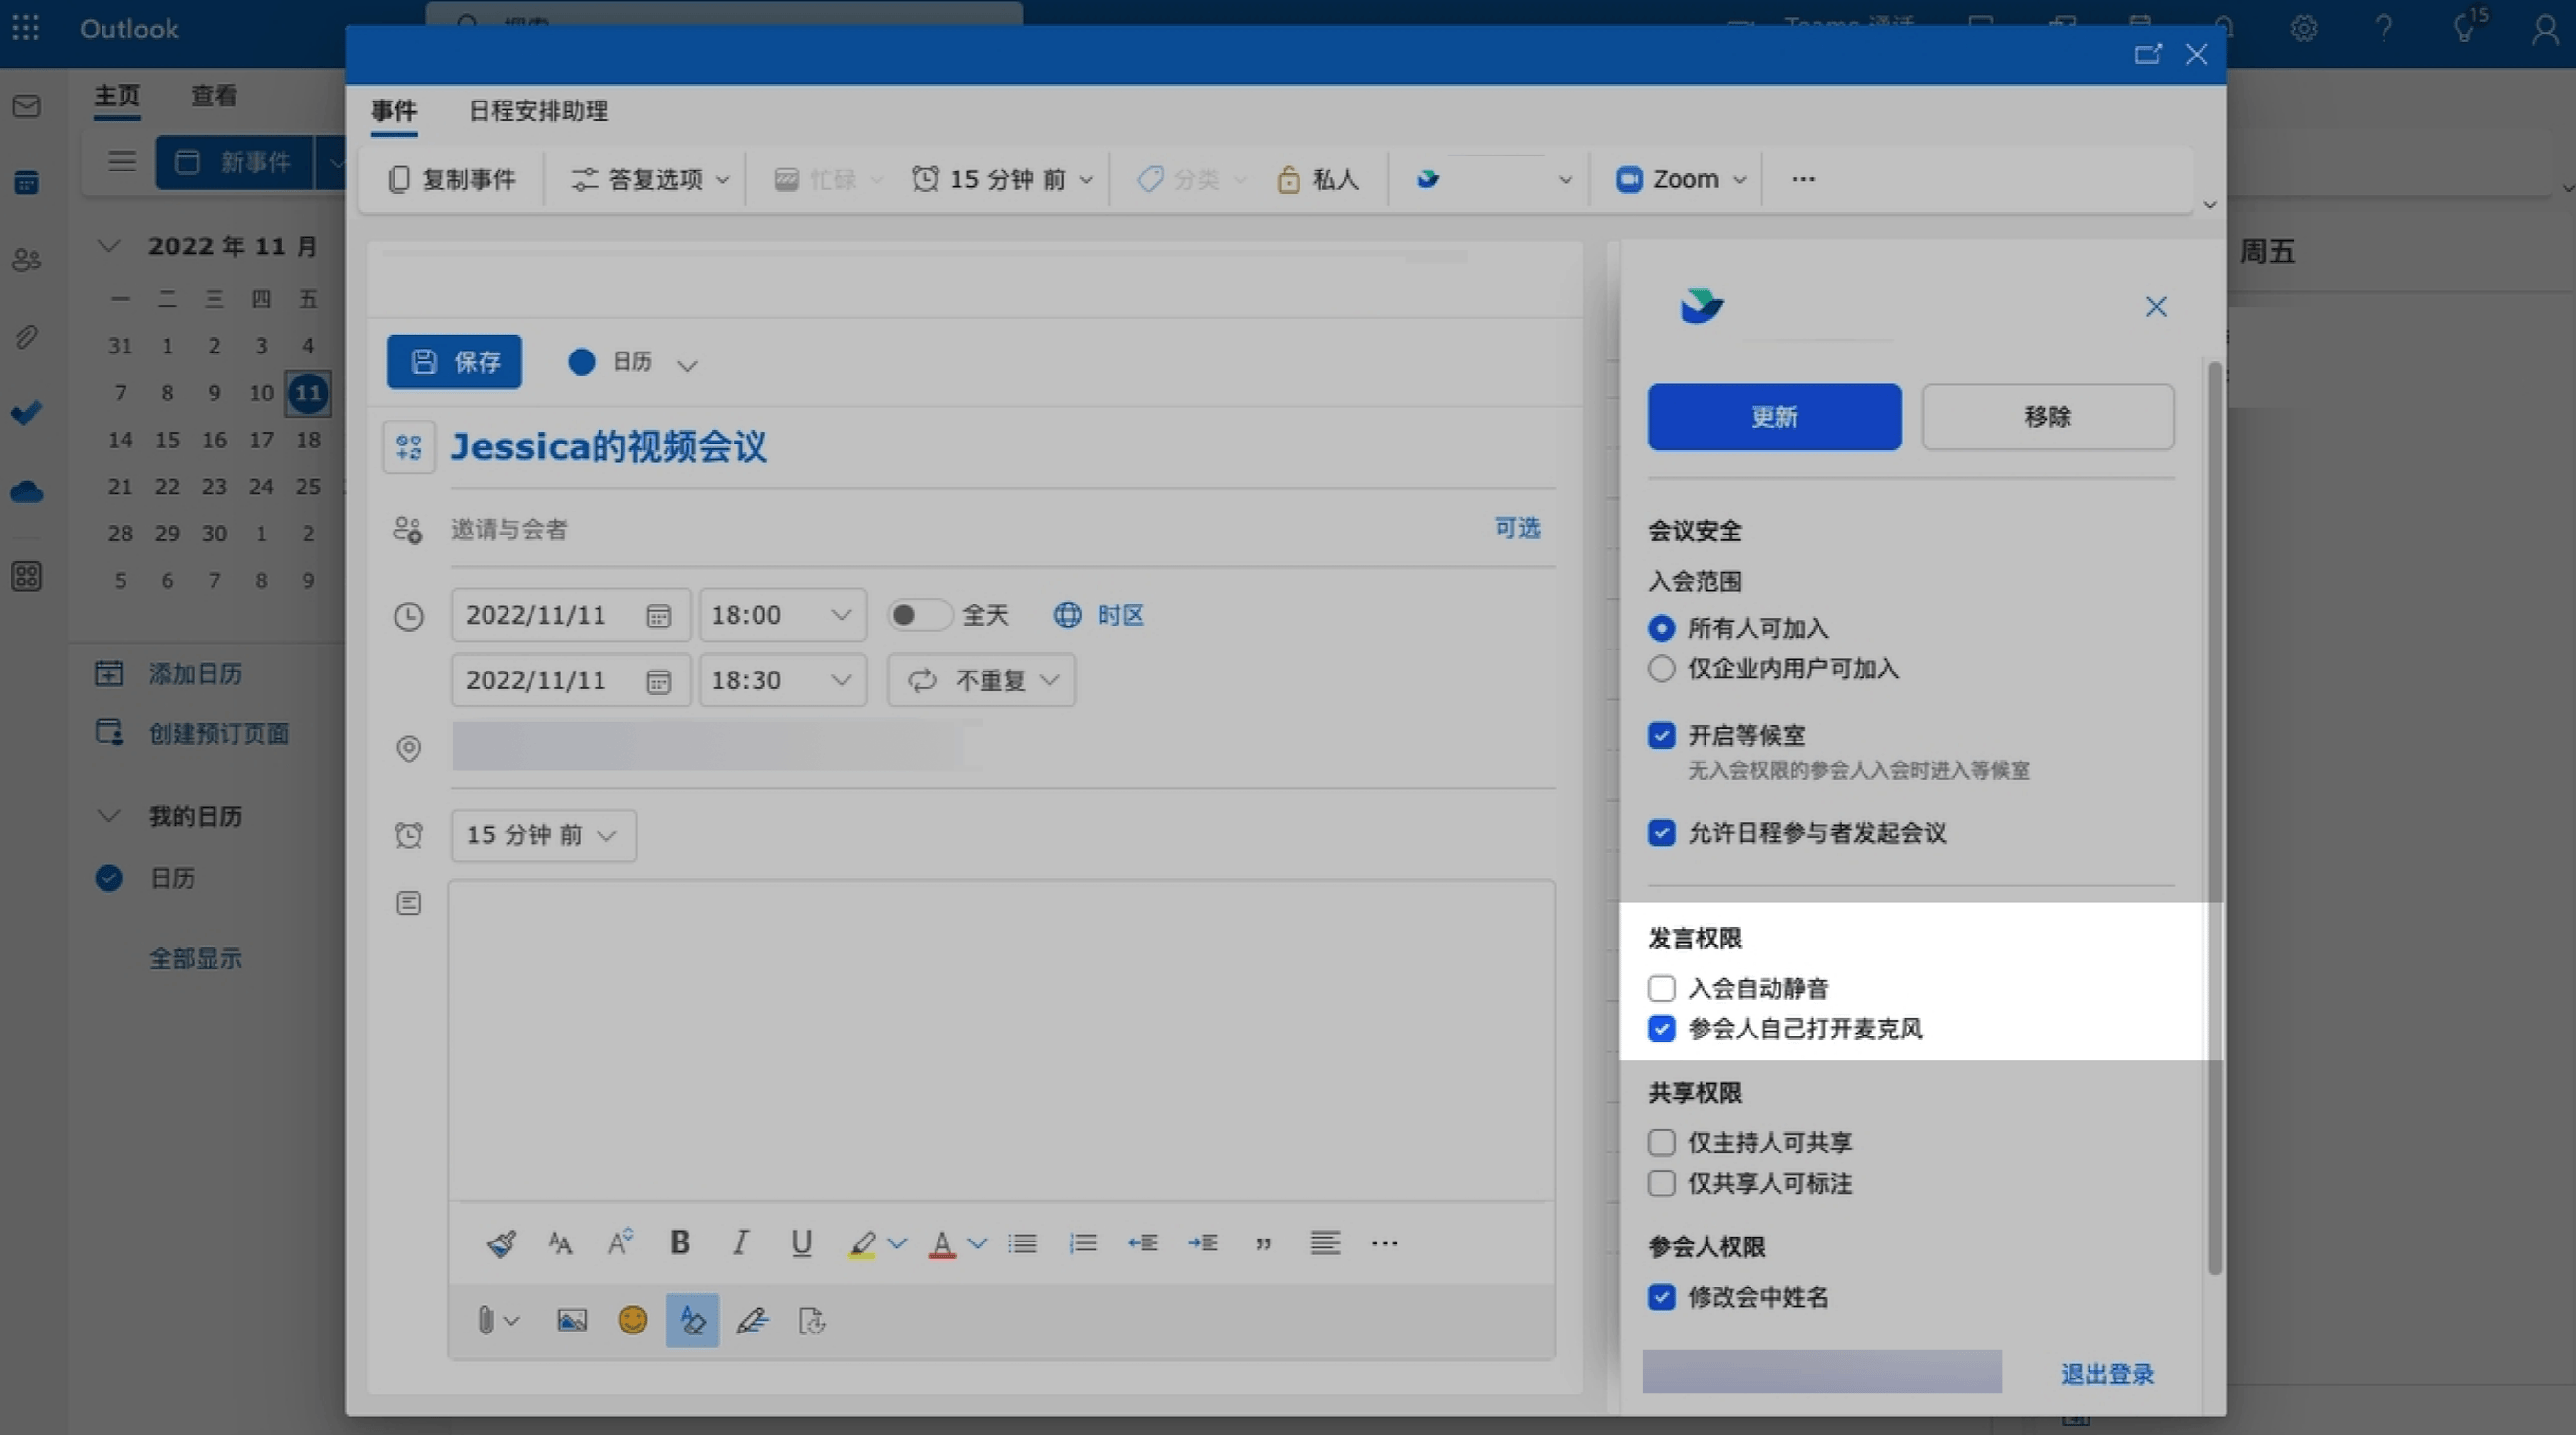Mark event as private (私人)
This screenshot has width=2576, height=1435.
coord(1318,179)
